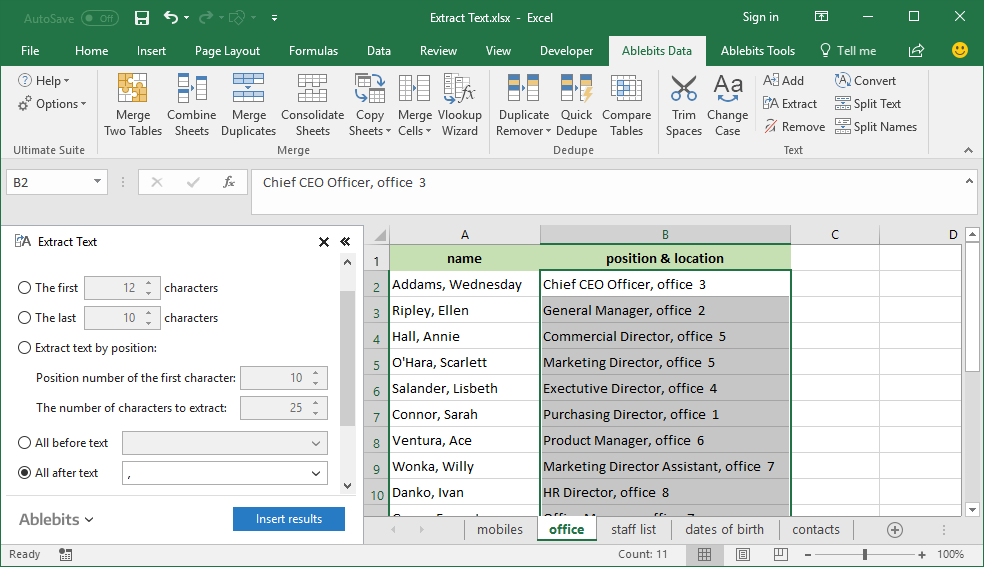Screen dimensions: 984x567
Task: Open the File tab
Action: click(30, 51)
